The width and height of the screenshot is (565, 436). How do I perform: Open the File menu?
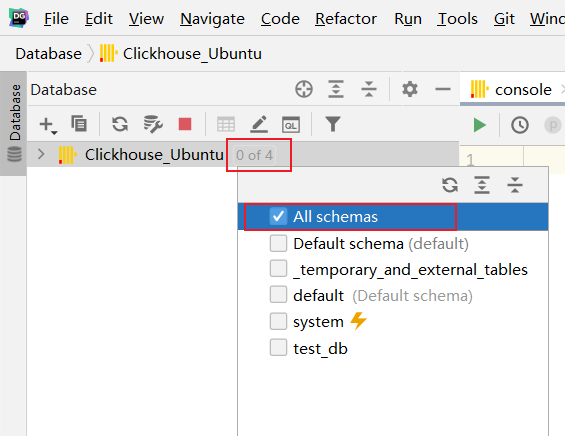56,19
